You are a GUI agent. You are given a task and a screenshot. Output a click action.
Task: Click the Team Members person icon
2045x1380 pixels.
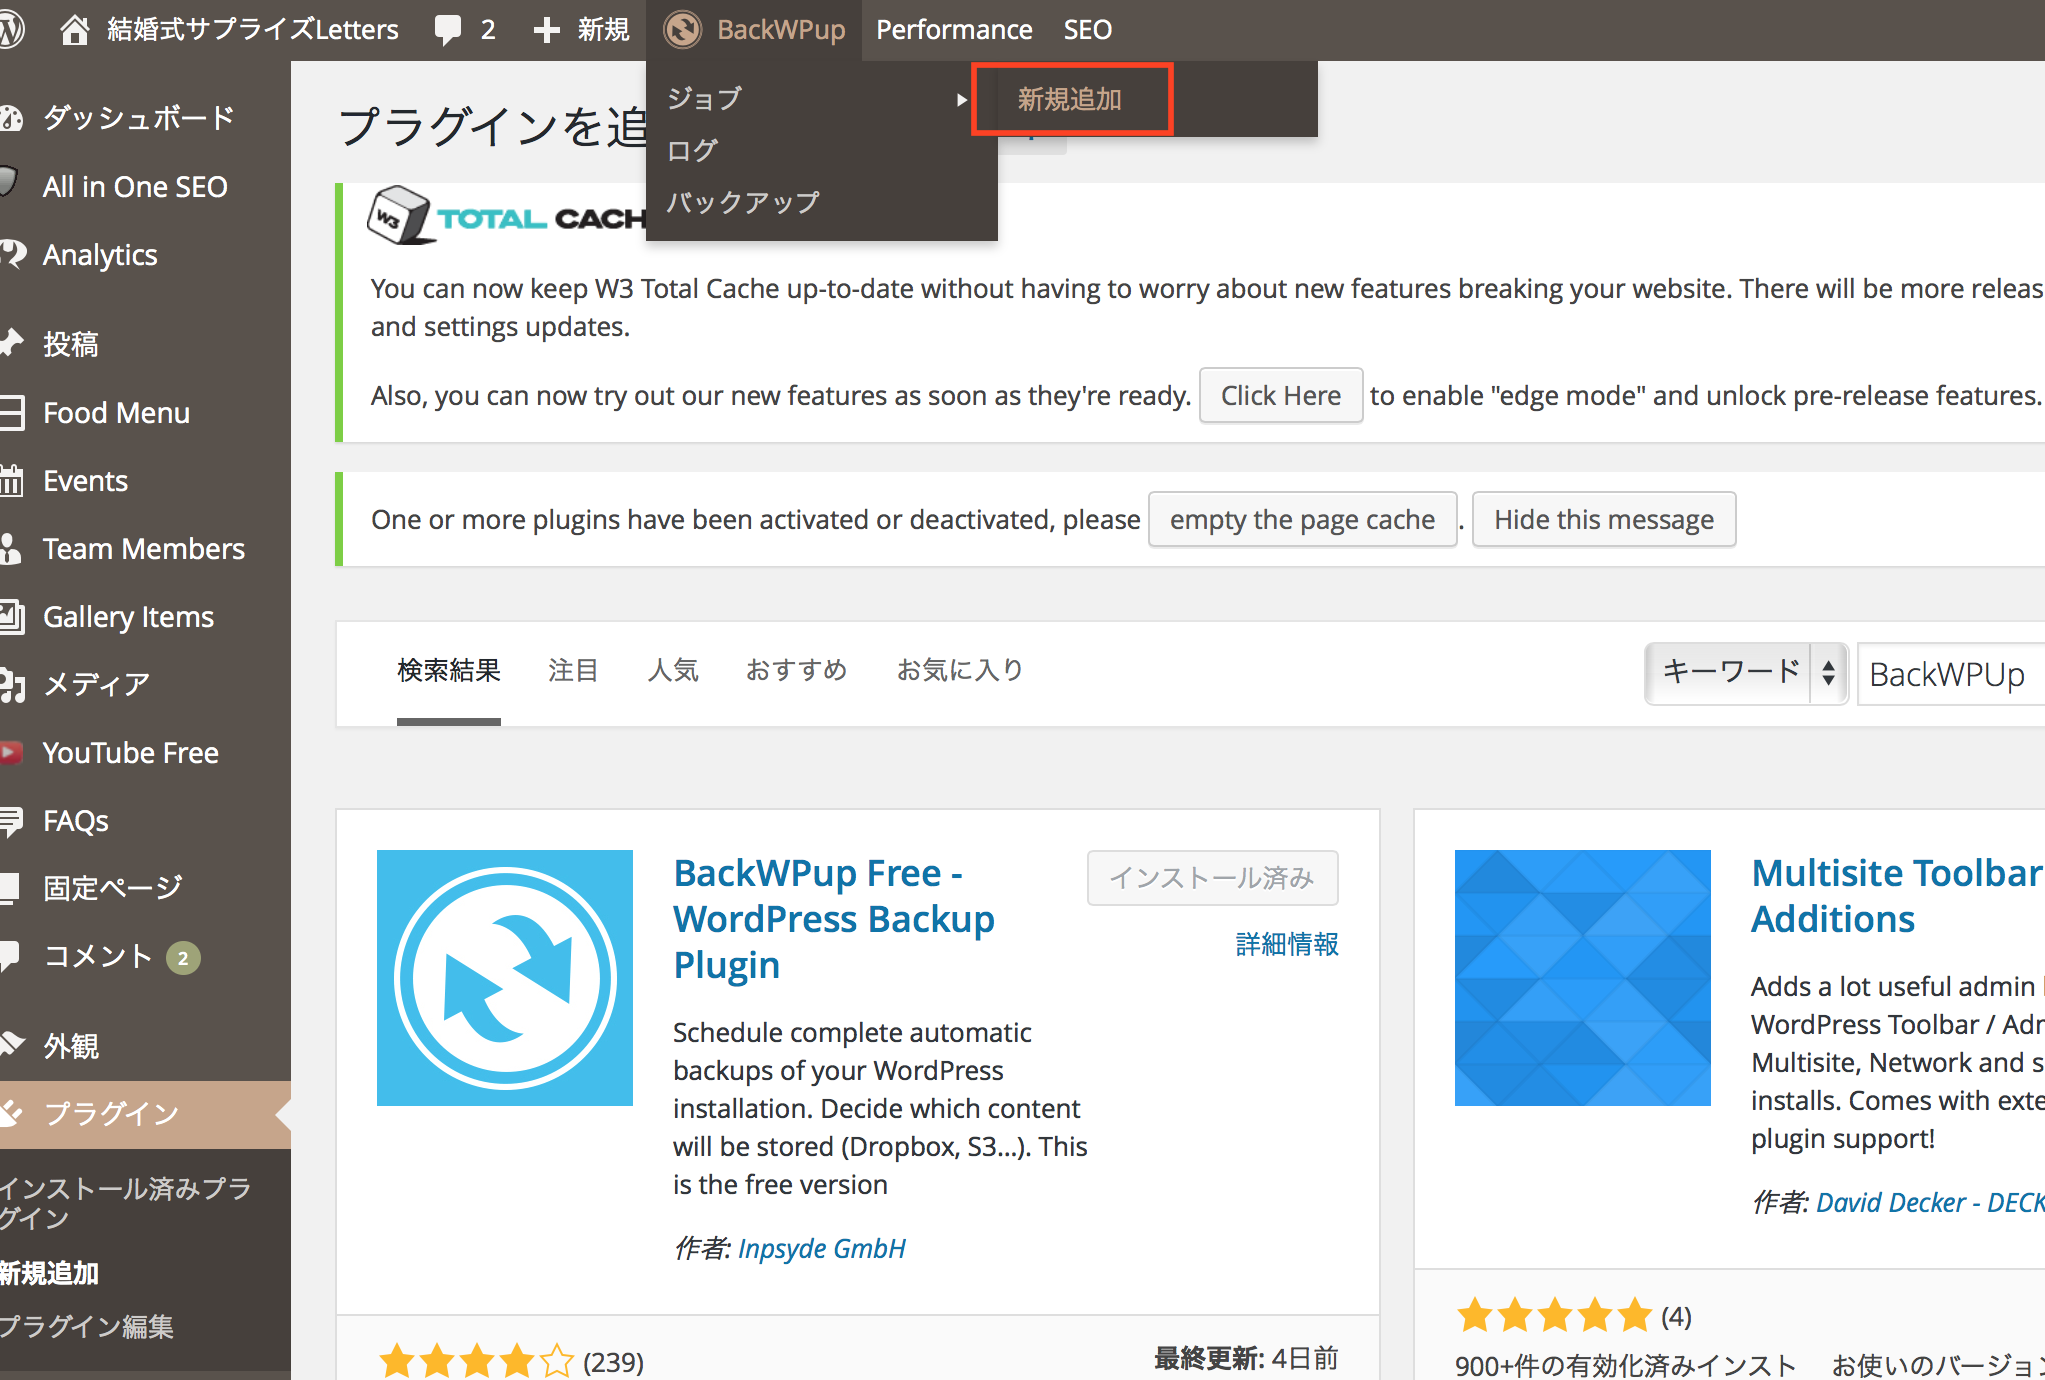[x=12, y=549]
